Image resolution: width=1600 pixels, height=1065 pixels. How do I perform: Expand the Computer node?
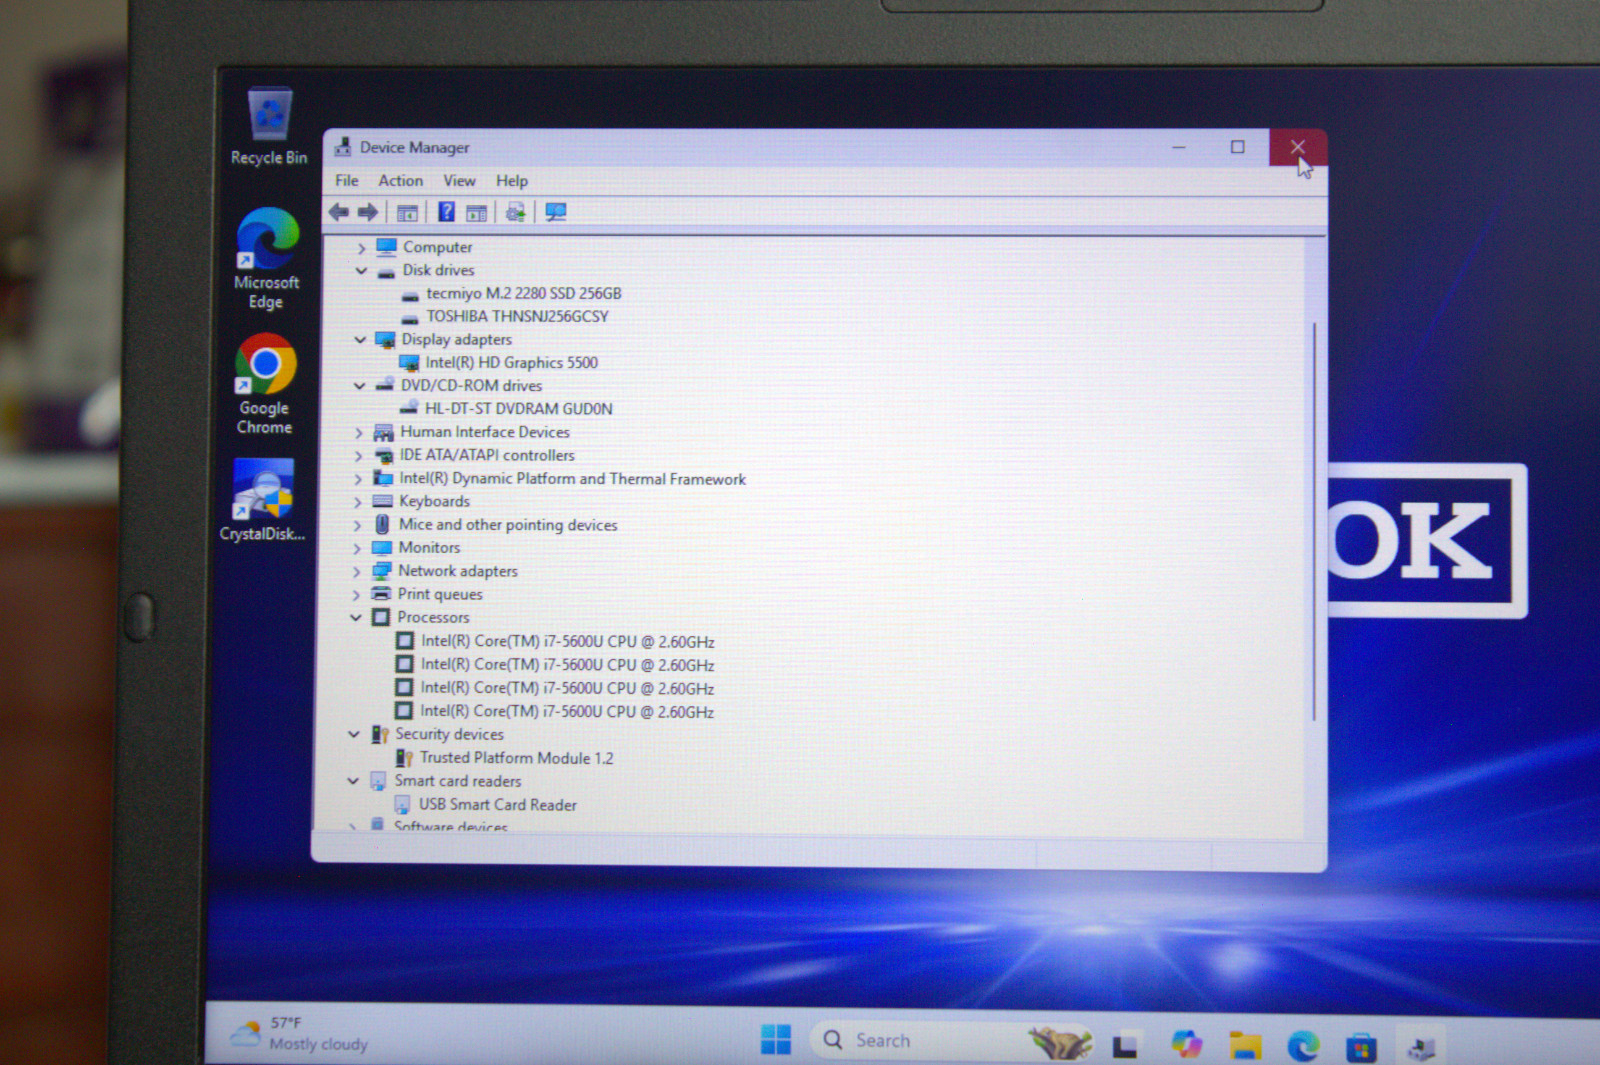[362, 248]
